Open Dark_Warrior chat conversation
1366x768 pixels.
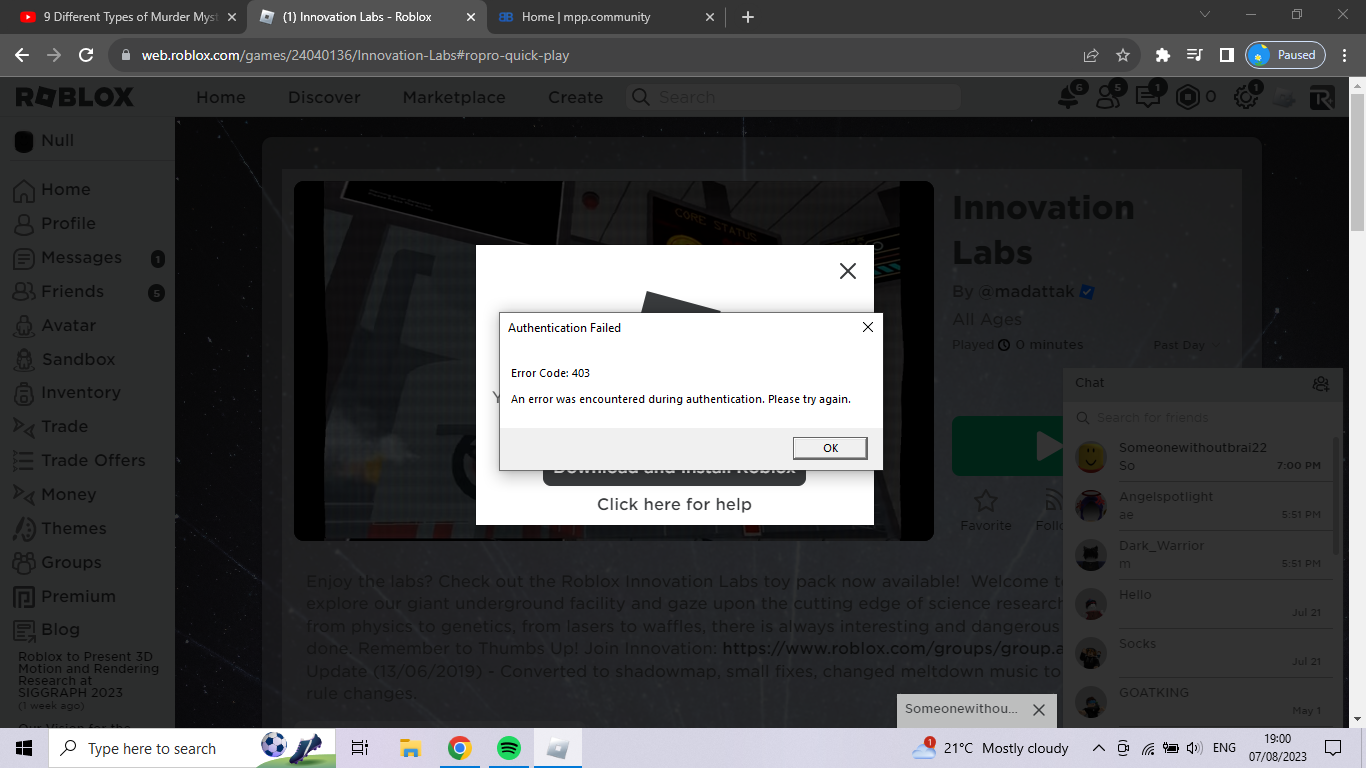tap(1198, 555)
